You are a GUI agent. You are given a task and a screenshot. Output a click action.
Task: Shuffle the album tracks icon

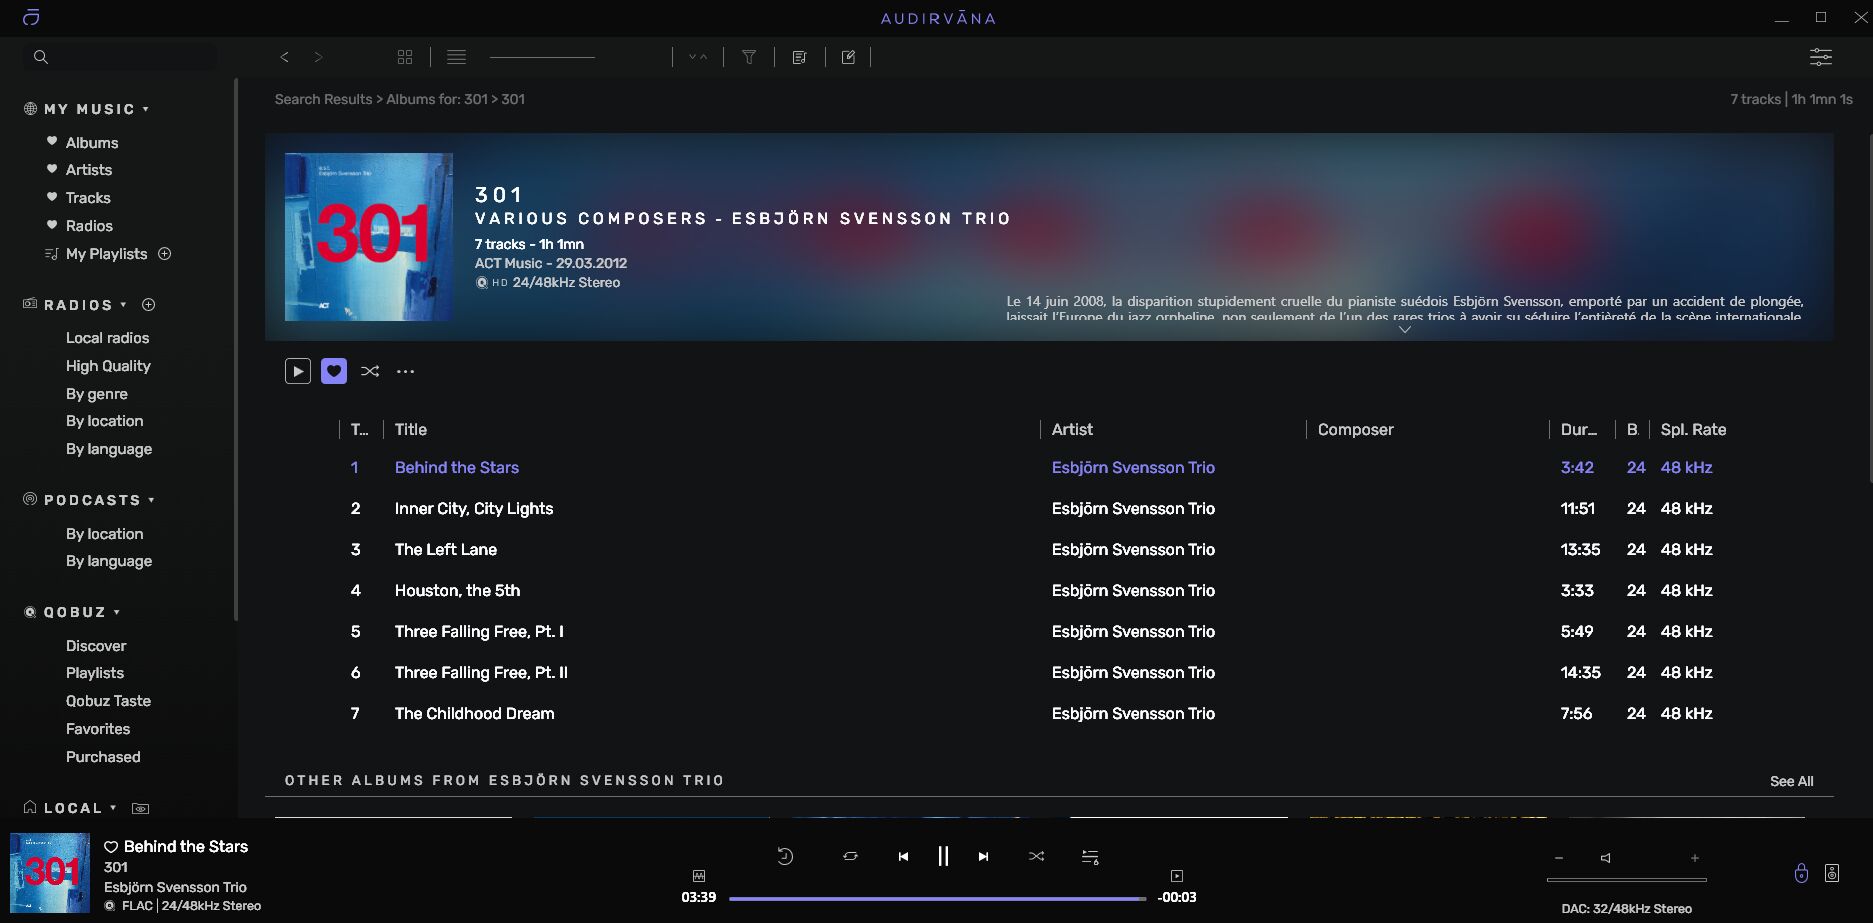pos(370,371)
